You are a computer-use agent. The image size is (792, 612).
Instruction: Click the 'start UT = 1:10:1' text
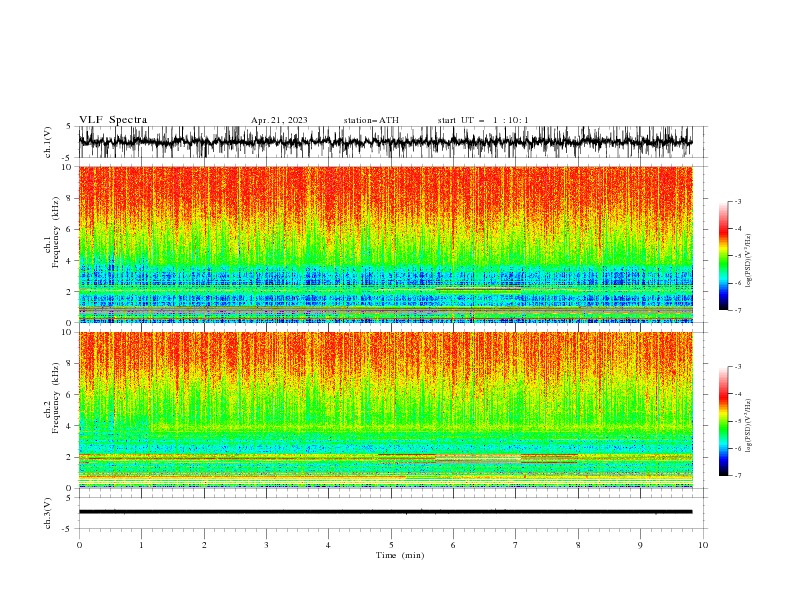[x=483, y=120]
